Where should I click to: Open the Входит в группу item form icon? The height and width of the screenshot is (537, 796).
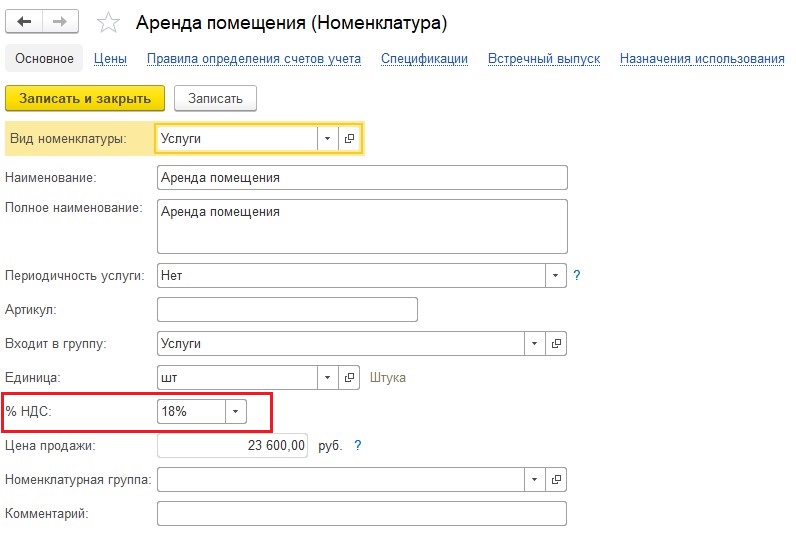(556, 344)
